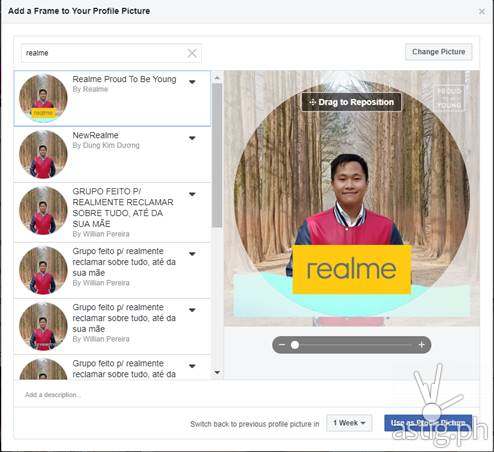
Task: Open dropdown arrow beside NewRealme frame
Action: [192, 138]
